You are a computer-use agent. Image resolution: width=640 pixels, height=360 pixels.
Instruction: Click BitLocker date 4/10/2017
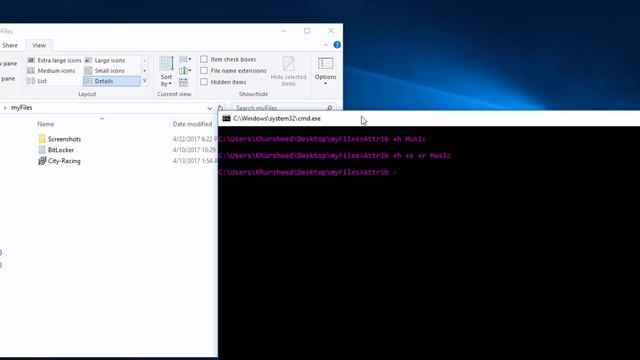coord(195,150)
